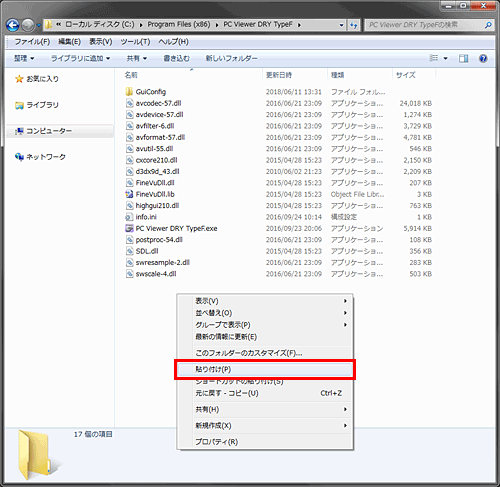This screenshot has height=487, width=500.
Task: Open the view mode dropdown arrow
Action: point(446,59)
